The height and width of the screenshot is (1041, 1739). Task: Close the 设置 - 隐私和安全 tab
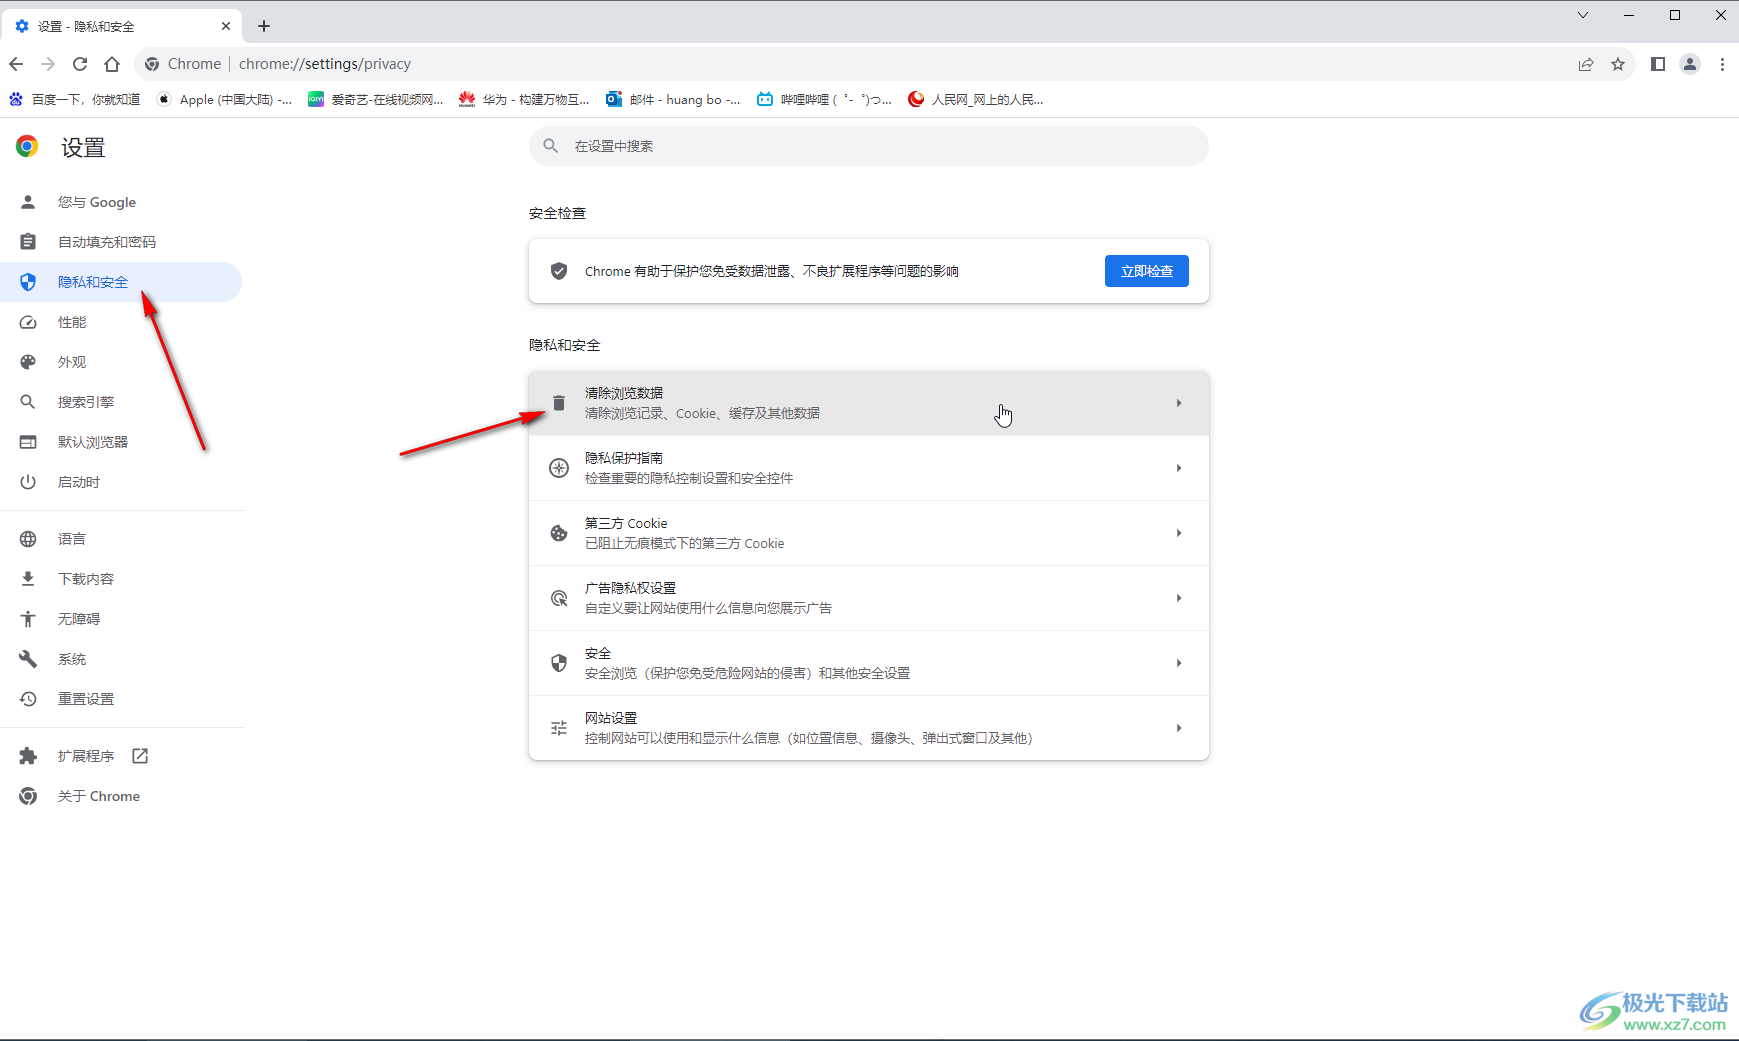tap(226, 26)
